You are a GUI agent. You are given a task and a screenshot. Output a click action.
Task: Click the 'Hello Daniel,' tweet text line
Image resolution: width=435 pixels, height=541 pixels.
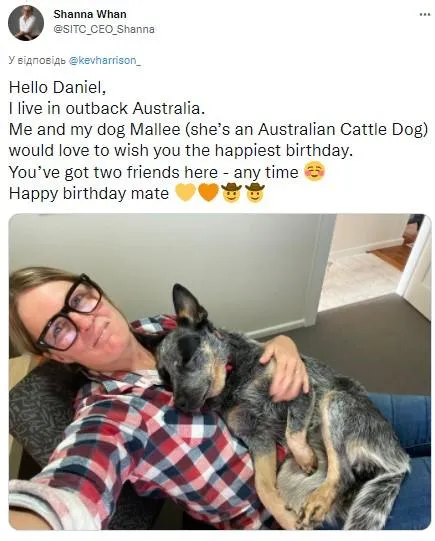click(x=57, y=87)
